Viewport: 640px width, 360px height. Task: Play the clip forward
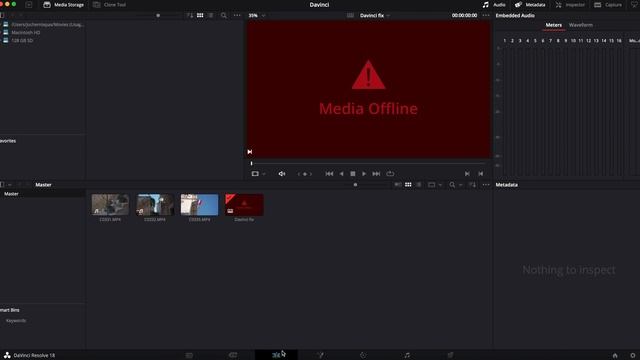tap(364, 174)
